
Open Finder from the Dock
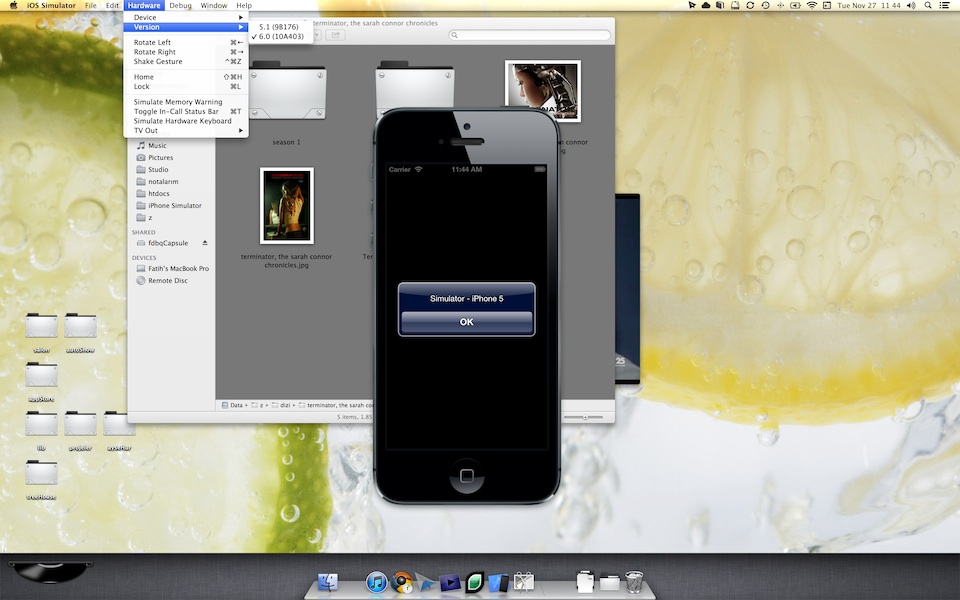coord(328,582)
